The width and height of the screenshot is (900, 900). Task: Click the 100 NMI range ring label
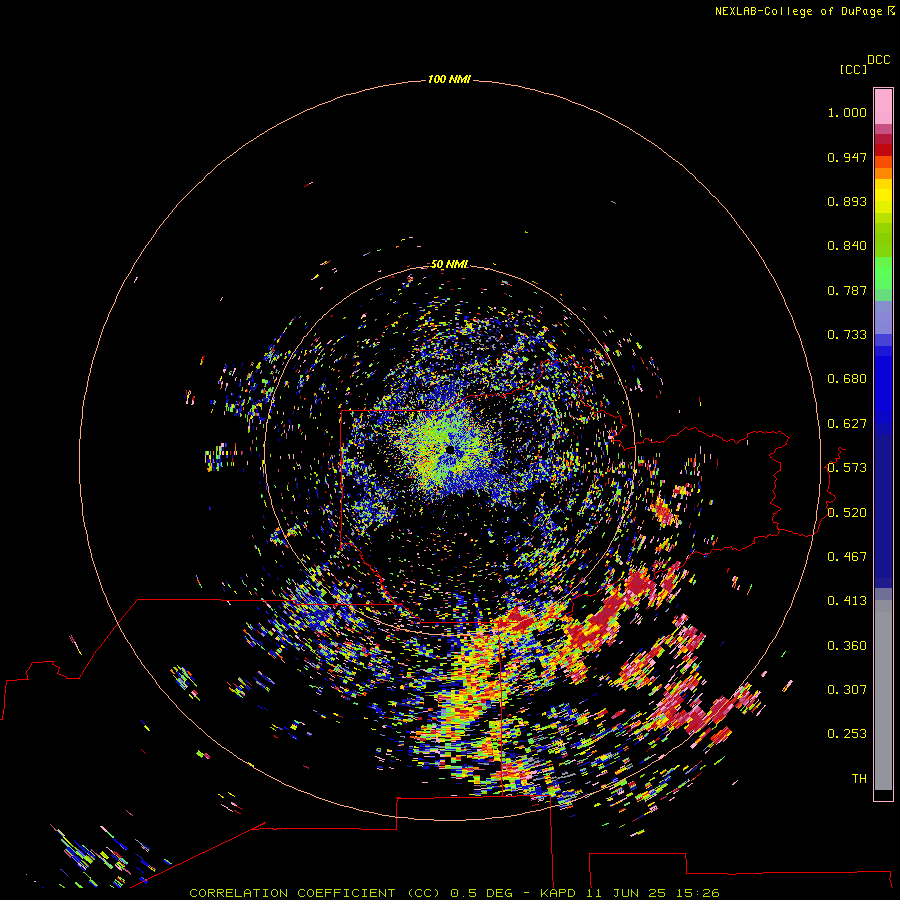[449, 79]
